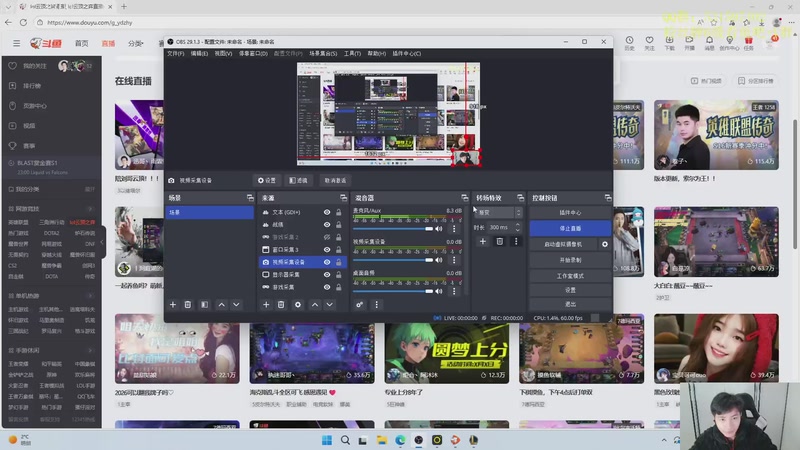Delete the selected scene with trash icon
Image resolution: width=800 pixels, height=450 pixels.
tap(188, 305)
